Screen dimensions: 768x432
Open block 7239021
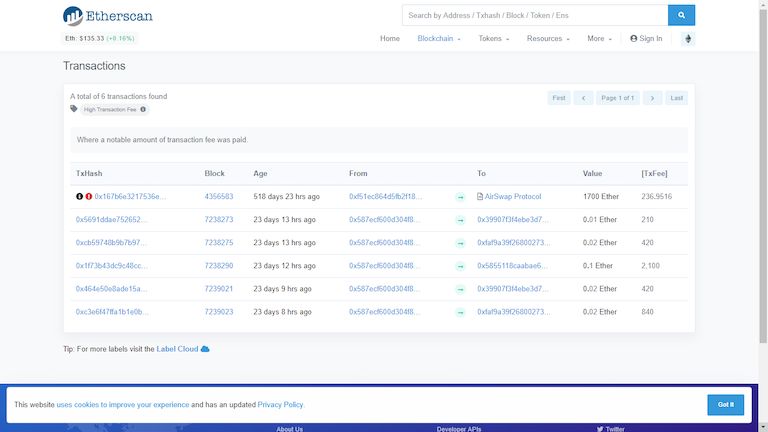[219, 288]
